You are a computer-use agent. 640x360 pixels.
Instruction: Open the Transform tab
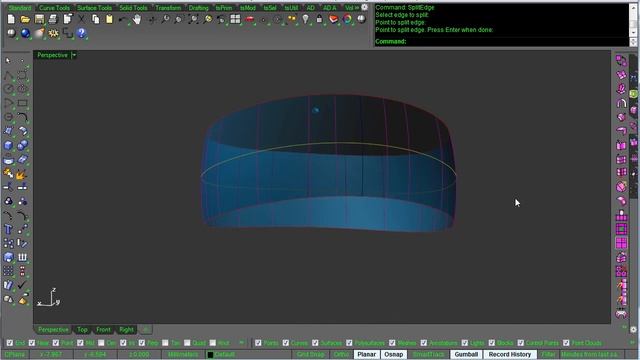[168, 8]
